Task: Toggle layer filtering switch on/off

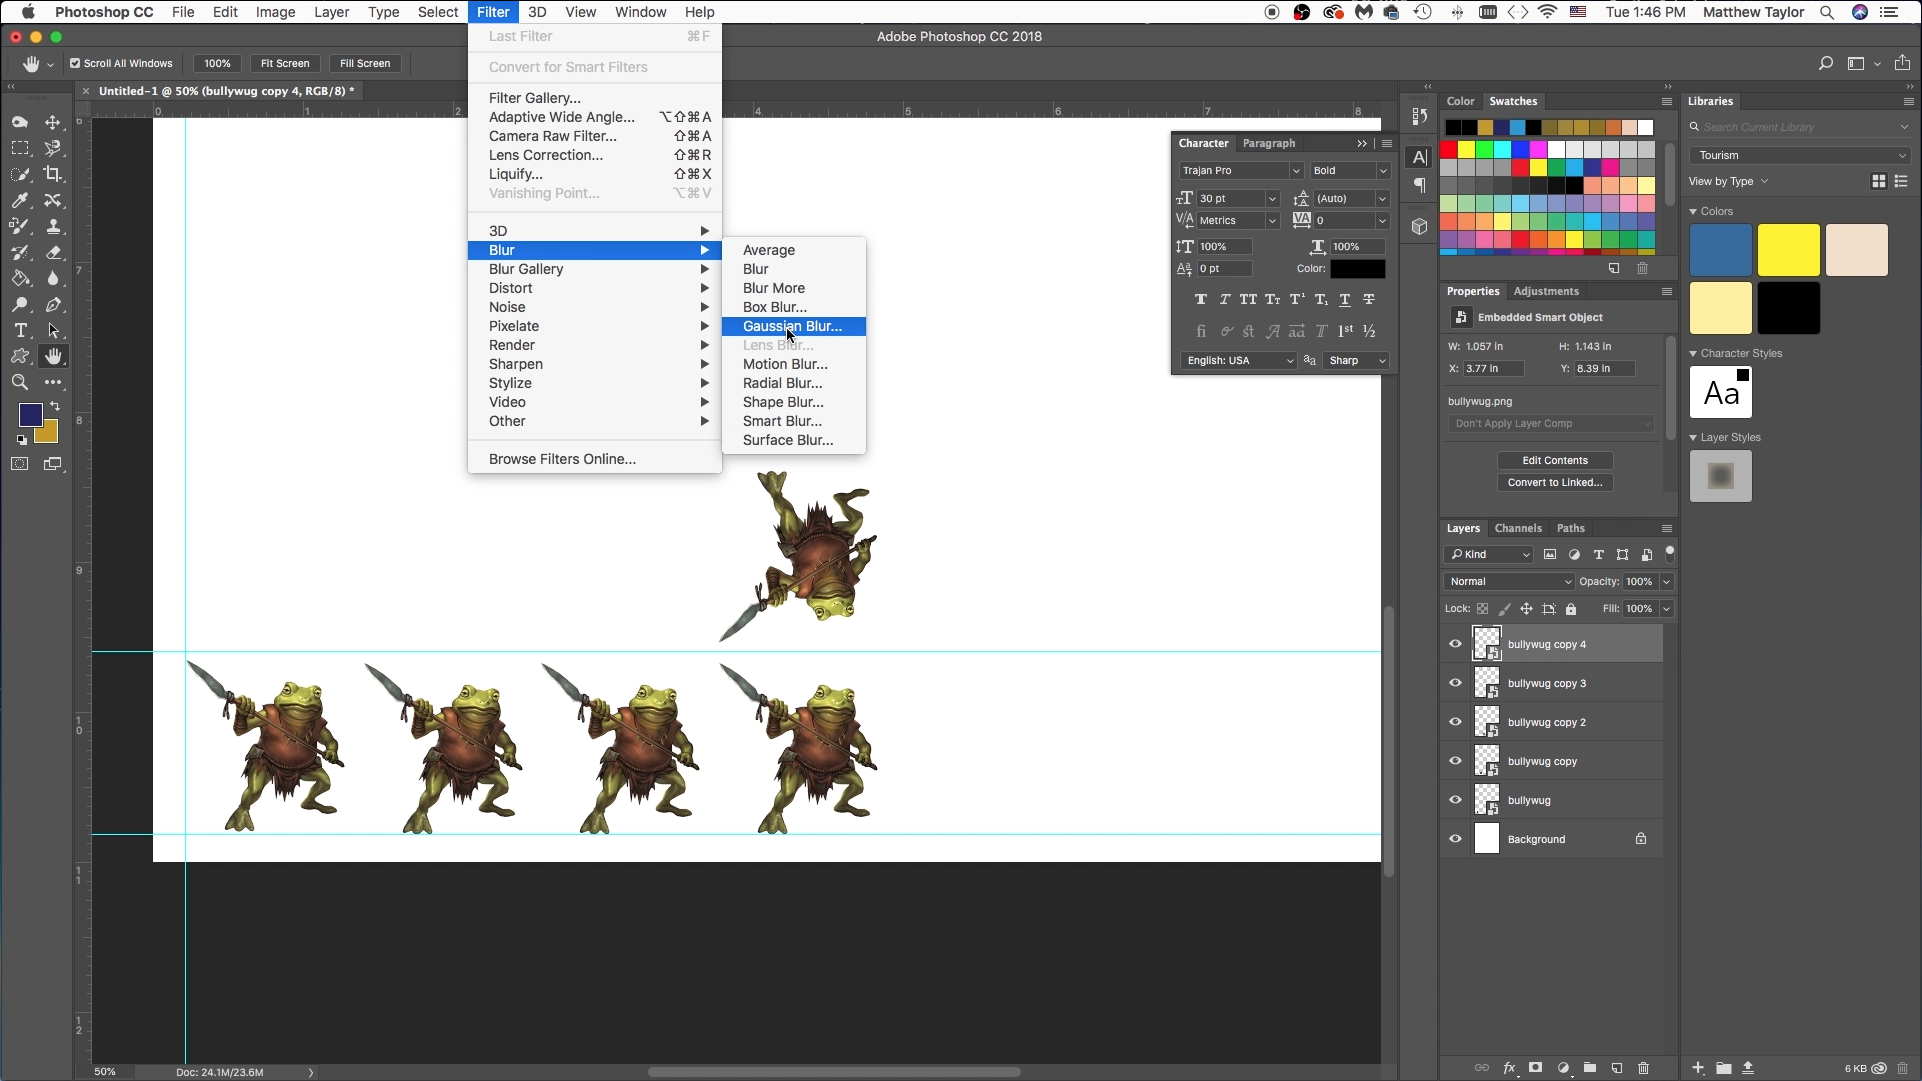Action: (x=1669, y=554)
